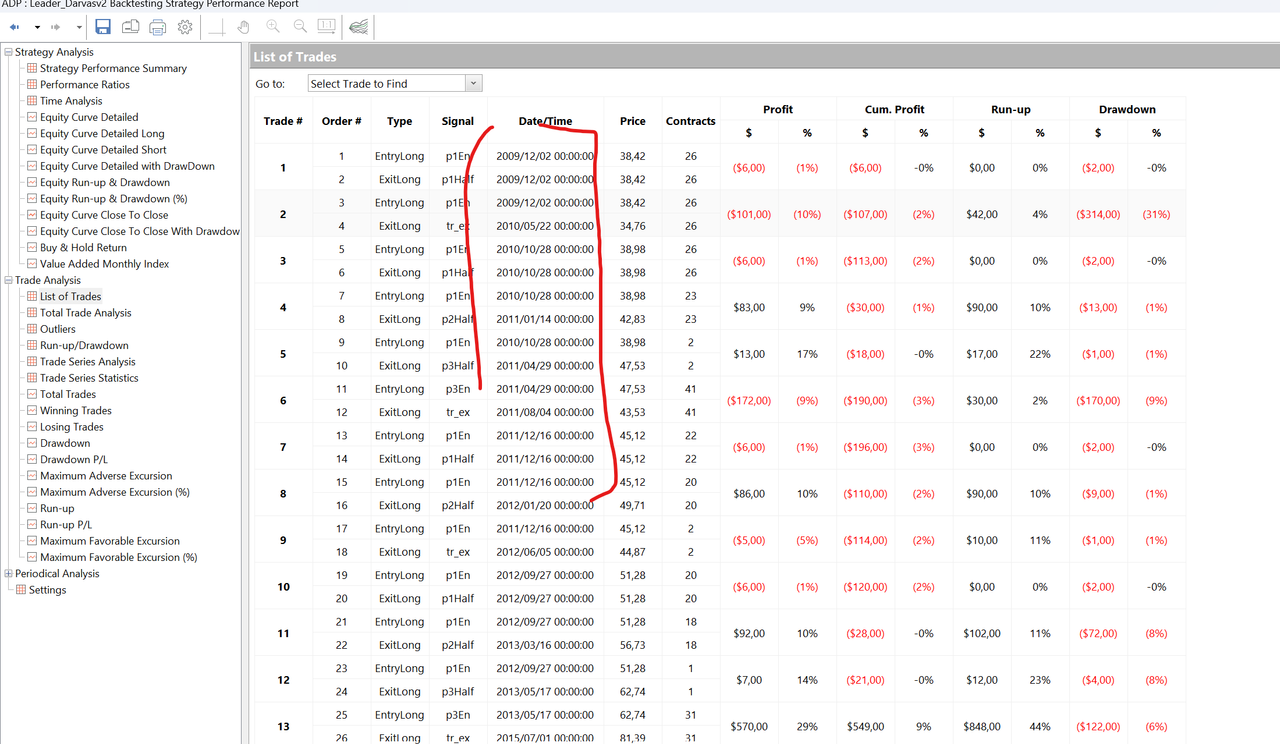Open Maximum Adverse Excursion report

tap(106, 476)
